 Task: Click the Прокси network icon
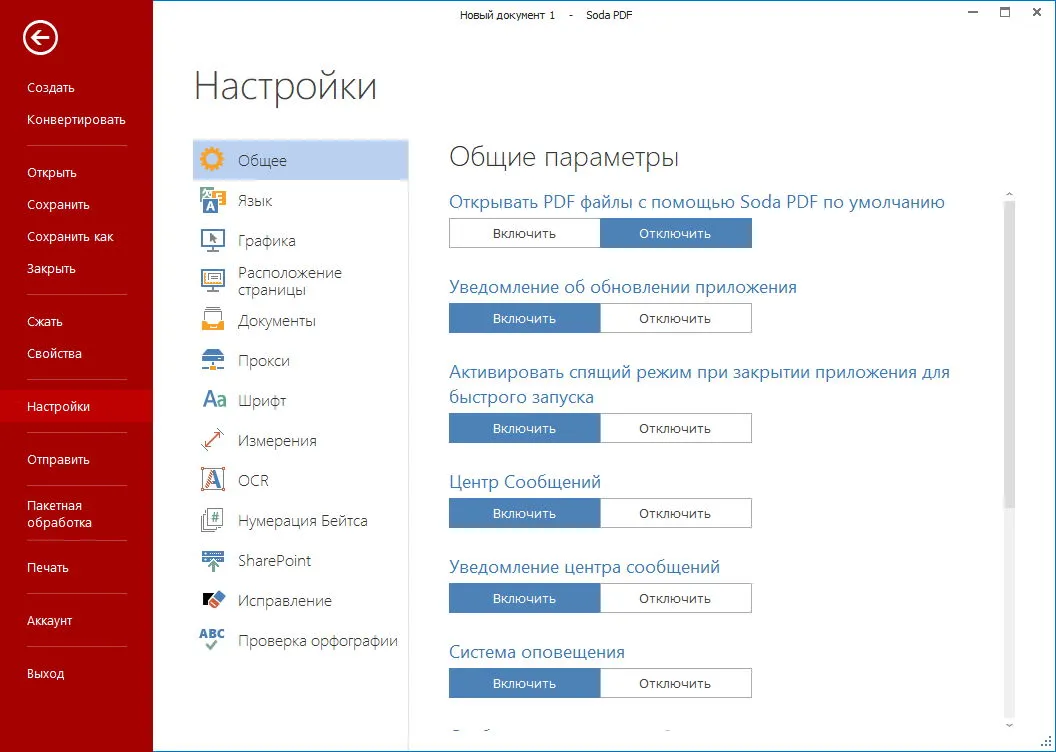coord(213,360)
